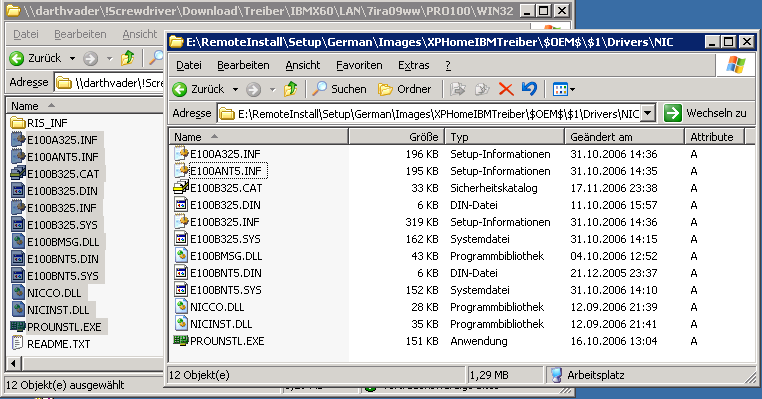Click the 12 Objekt(e) status text in front window
Viewport: 762px width, 399px height.
(x=199, y=375)
